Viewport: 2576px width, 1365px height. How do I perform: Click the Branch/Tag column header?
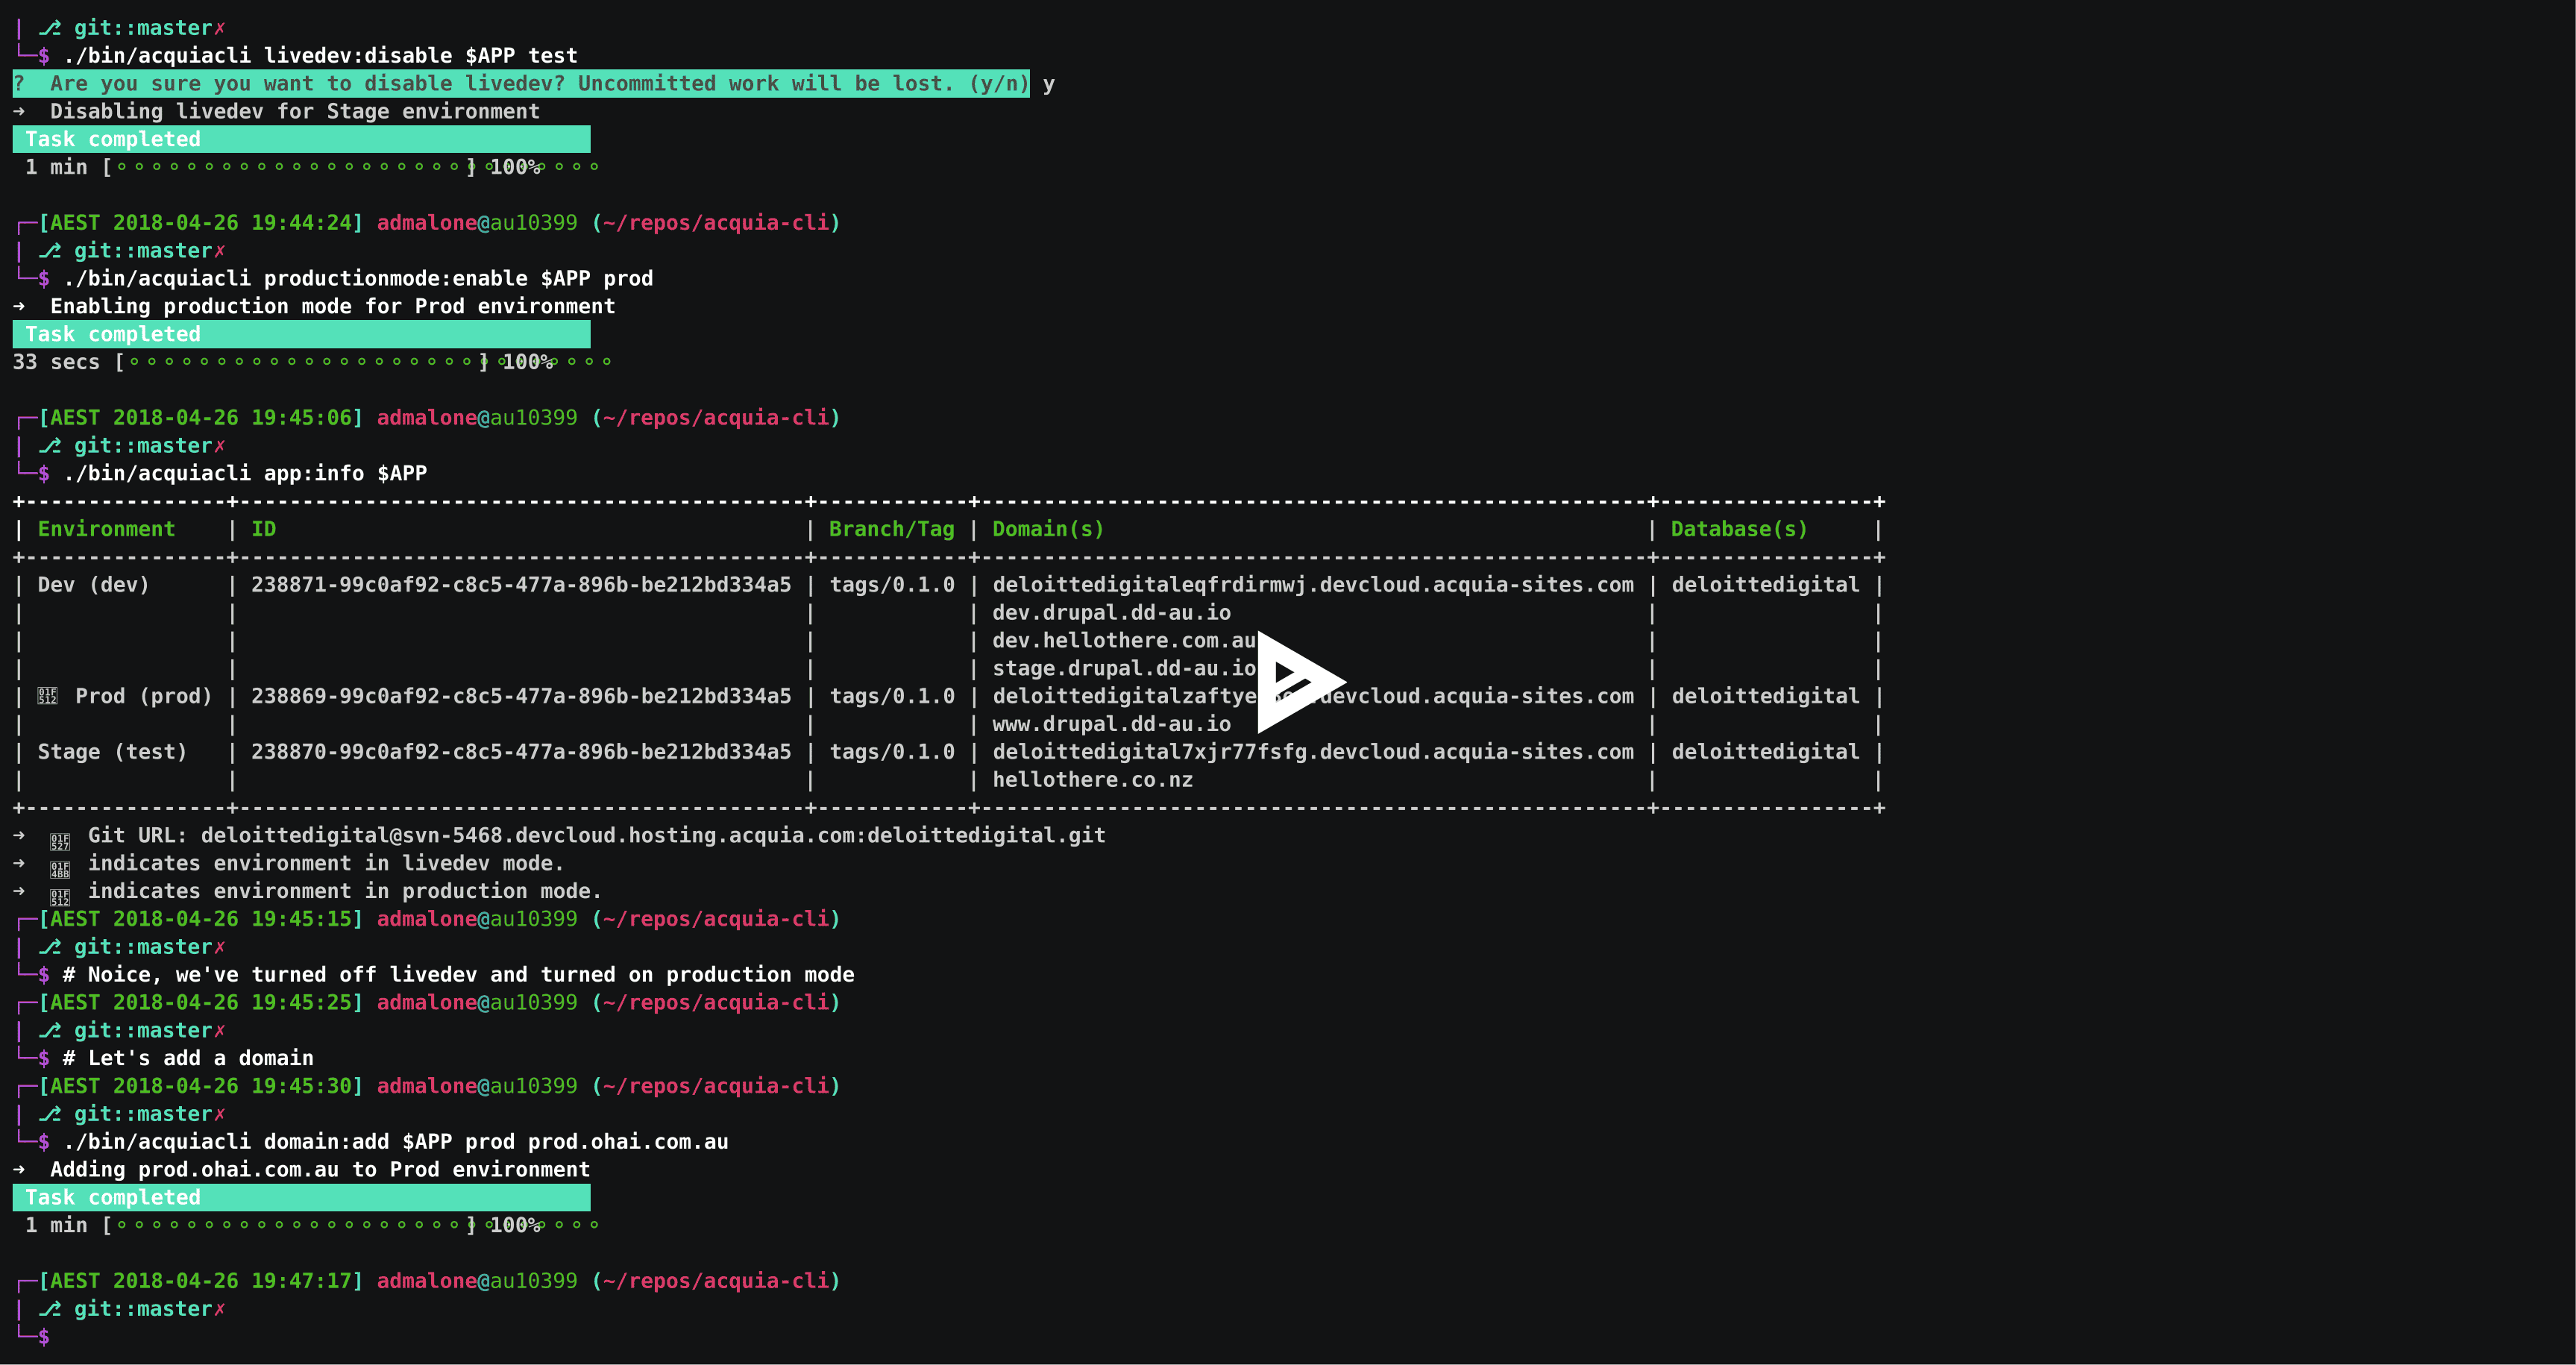[892, 529]
